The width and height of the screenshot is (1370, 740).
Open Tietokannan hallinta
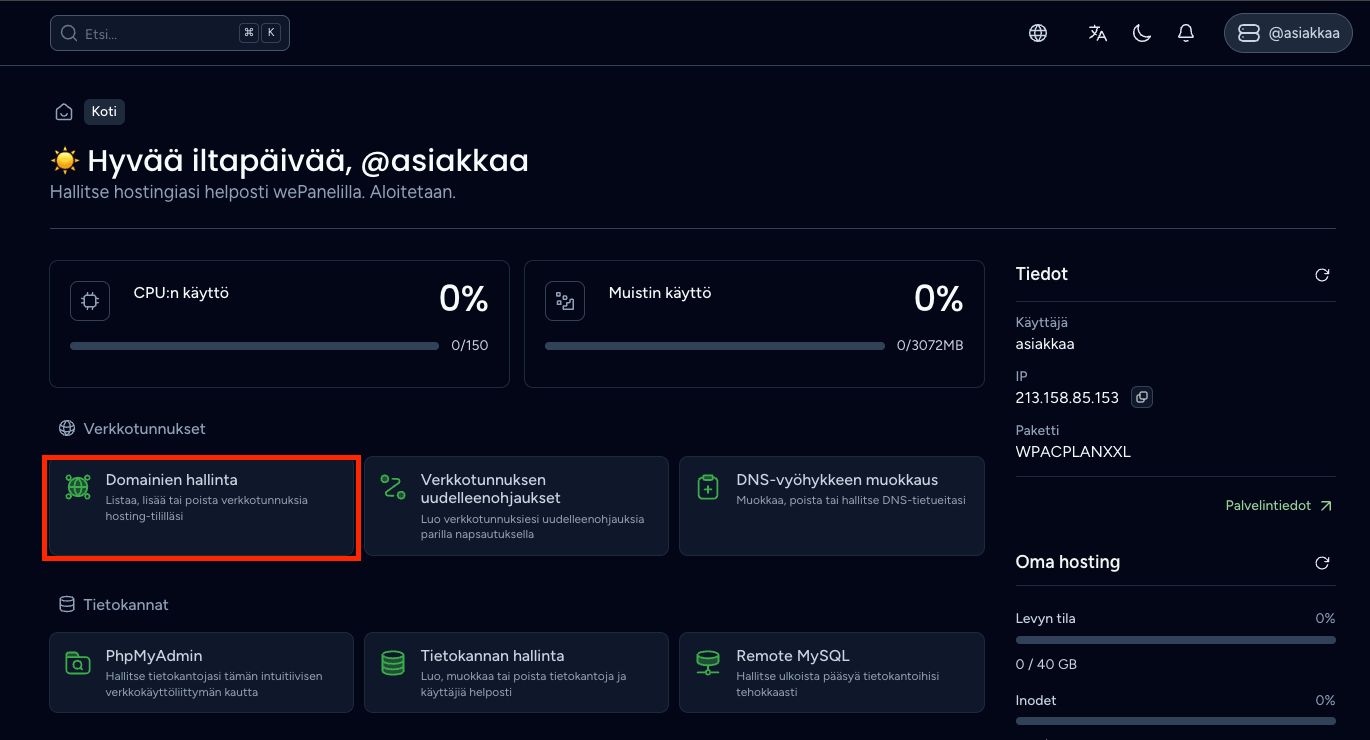[x=516, y=672]
